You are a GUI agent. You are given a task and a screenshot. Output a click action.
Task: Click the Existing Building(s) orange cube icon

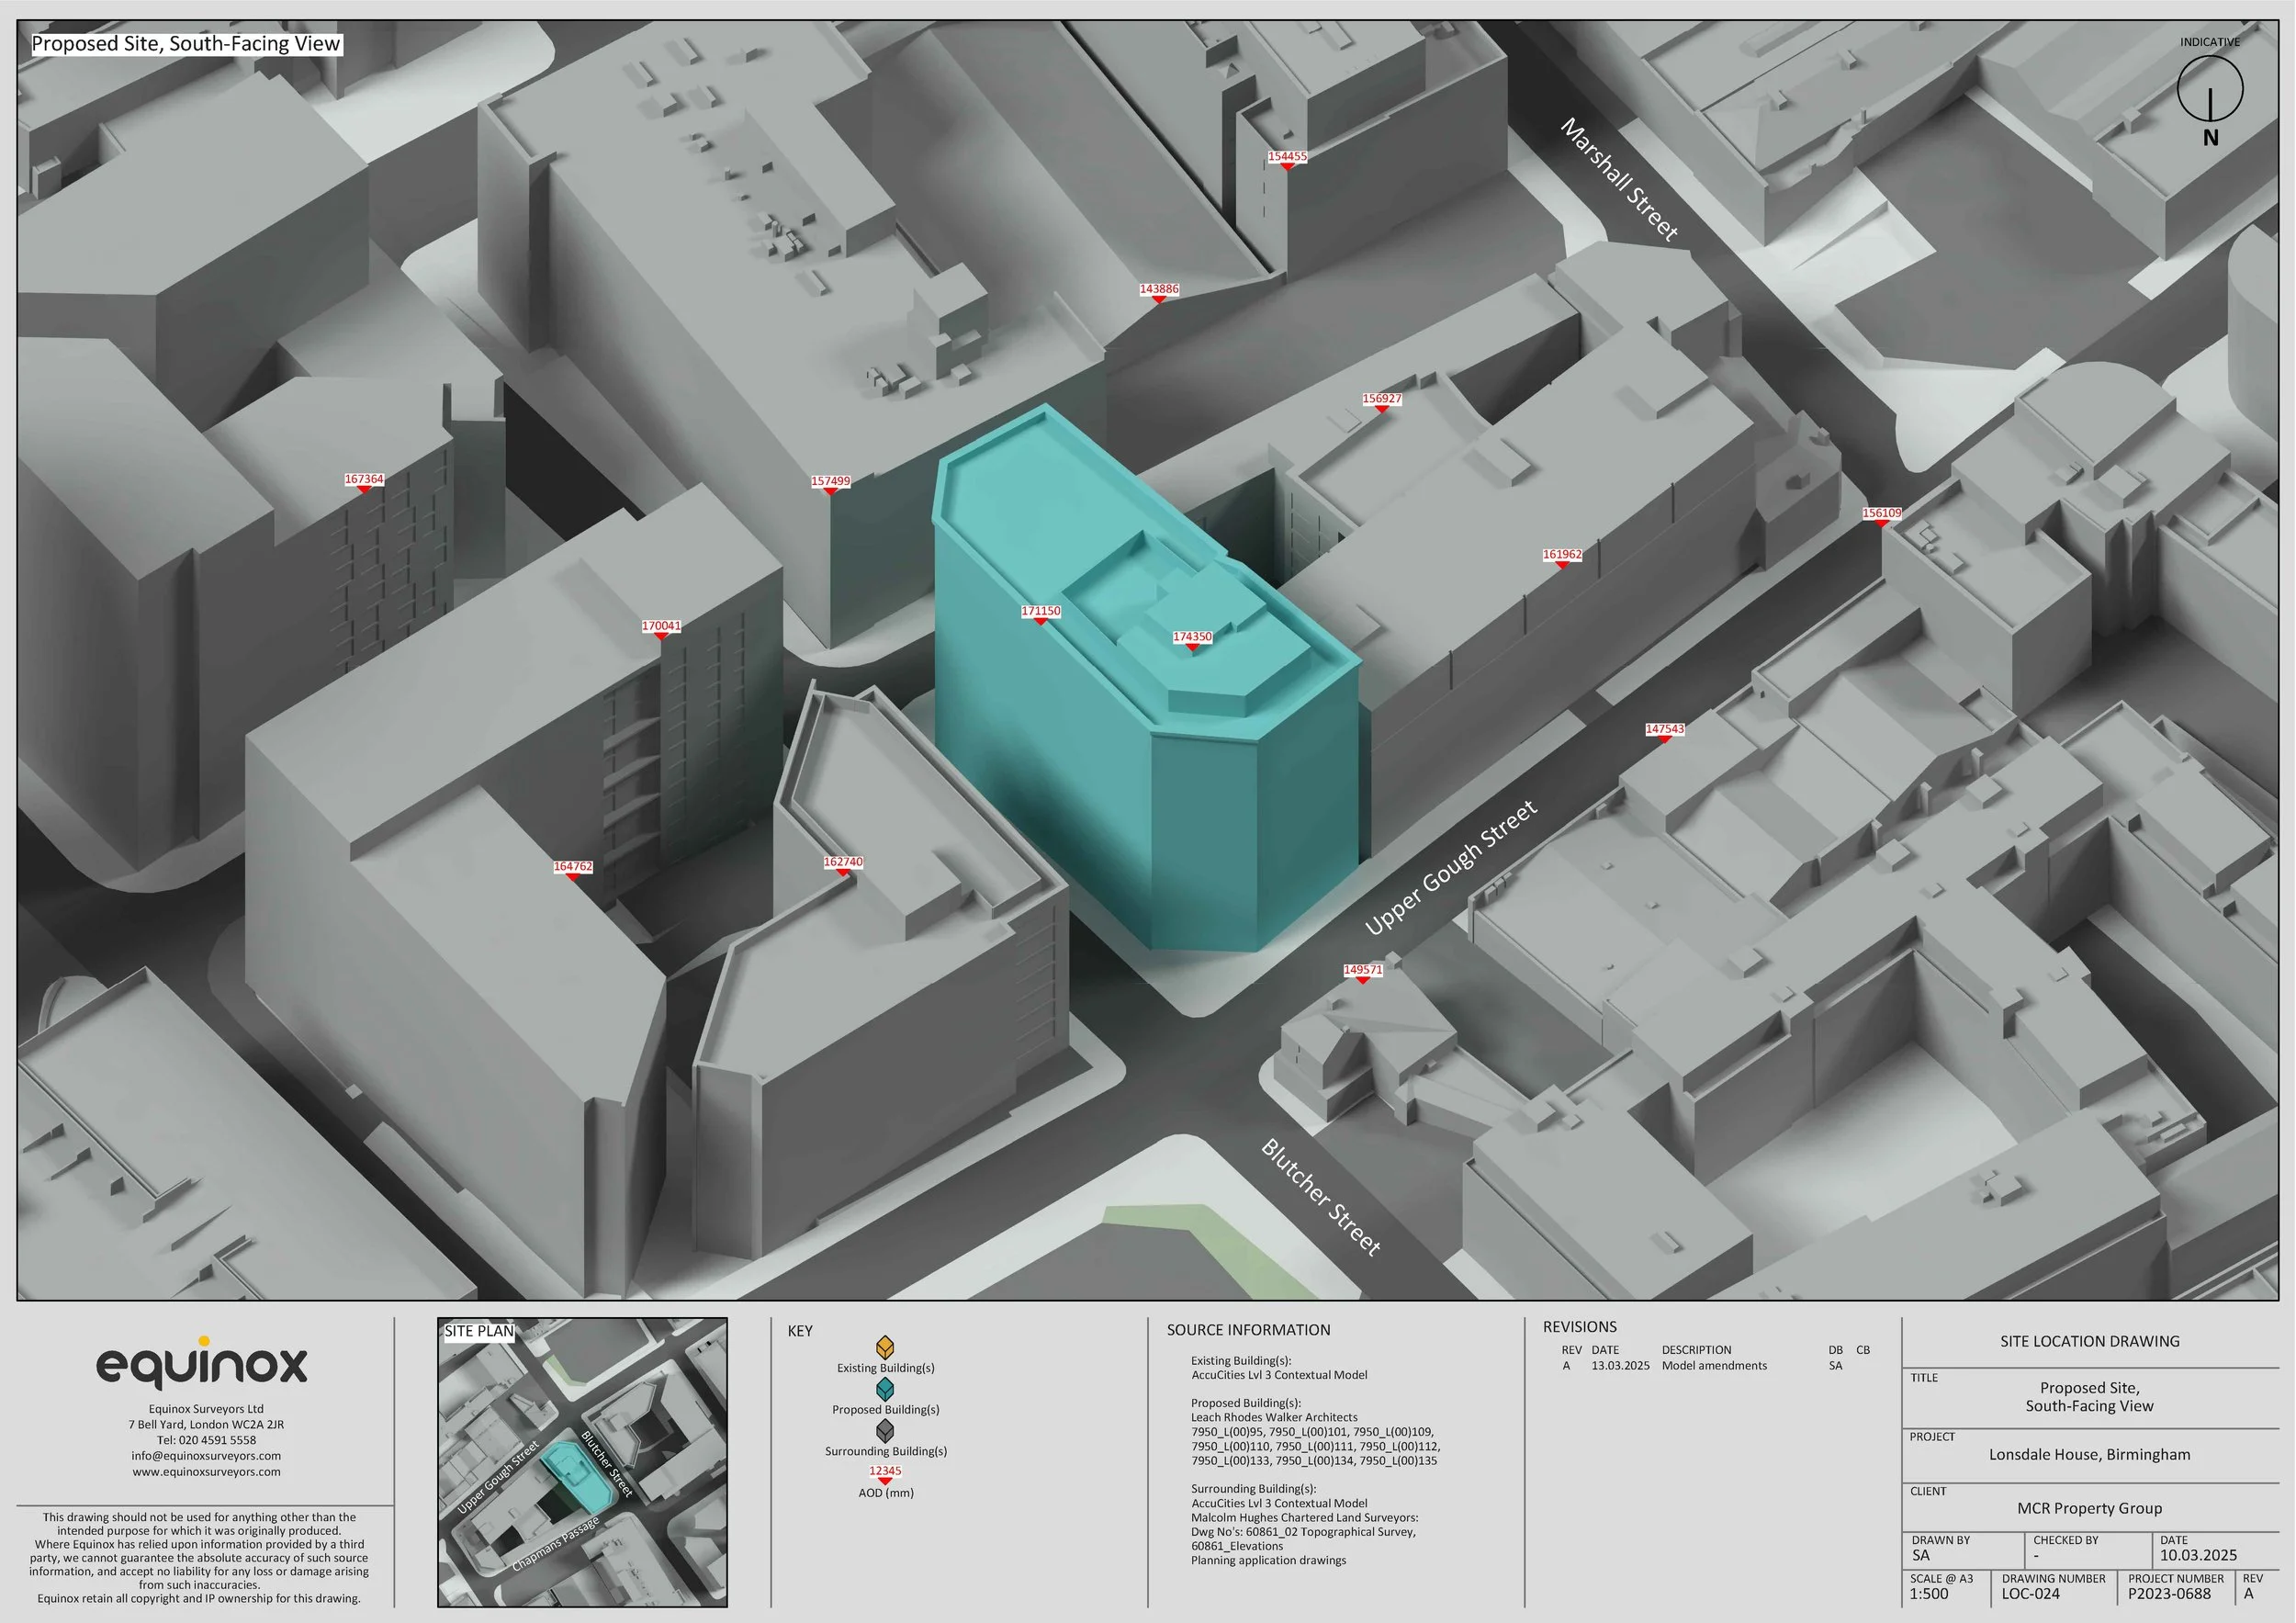click(885, 1348)
